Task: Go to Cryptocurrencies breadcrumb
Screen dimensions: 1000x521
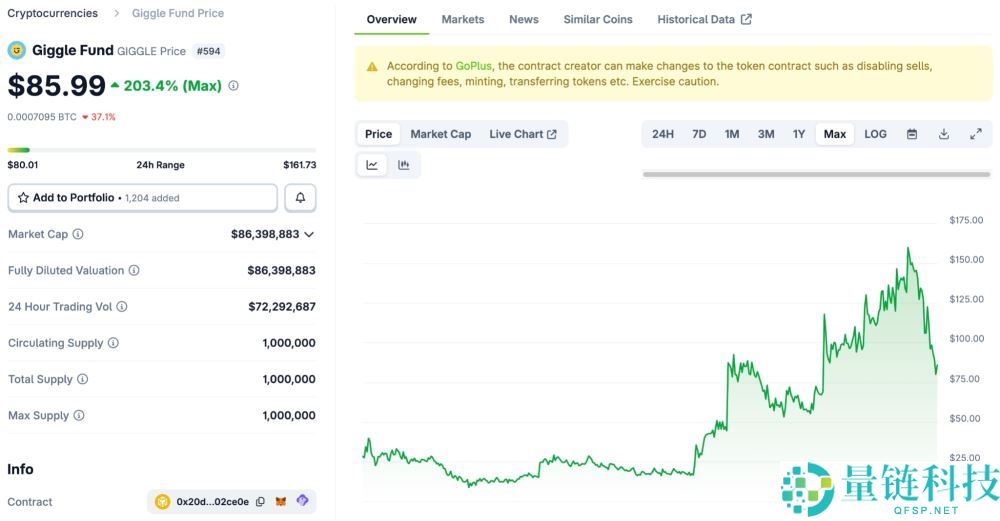Action: tap(52, 13)
